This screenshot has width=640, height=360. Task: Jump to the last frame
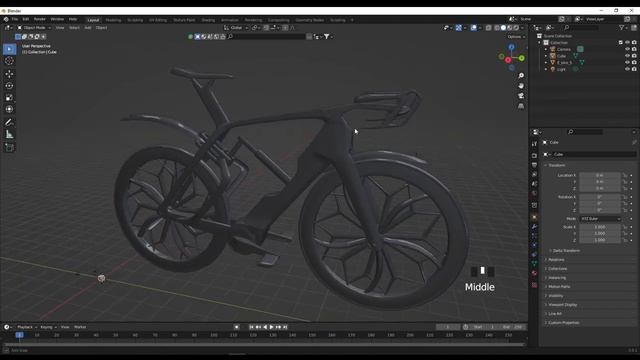click(285, 327)
